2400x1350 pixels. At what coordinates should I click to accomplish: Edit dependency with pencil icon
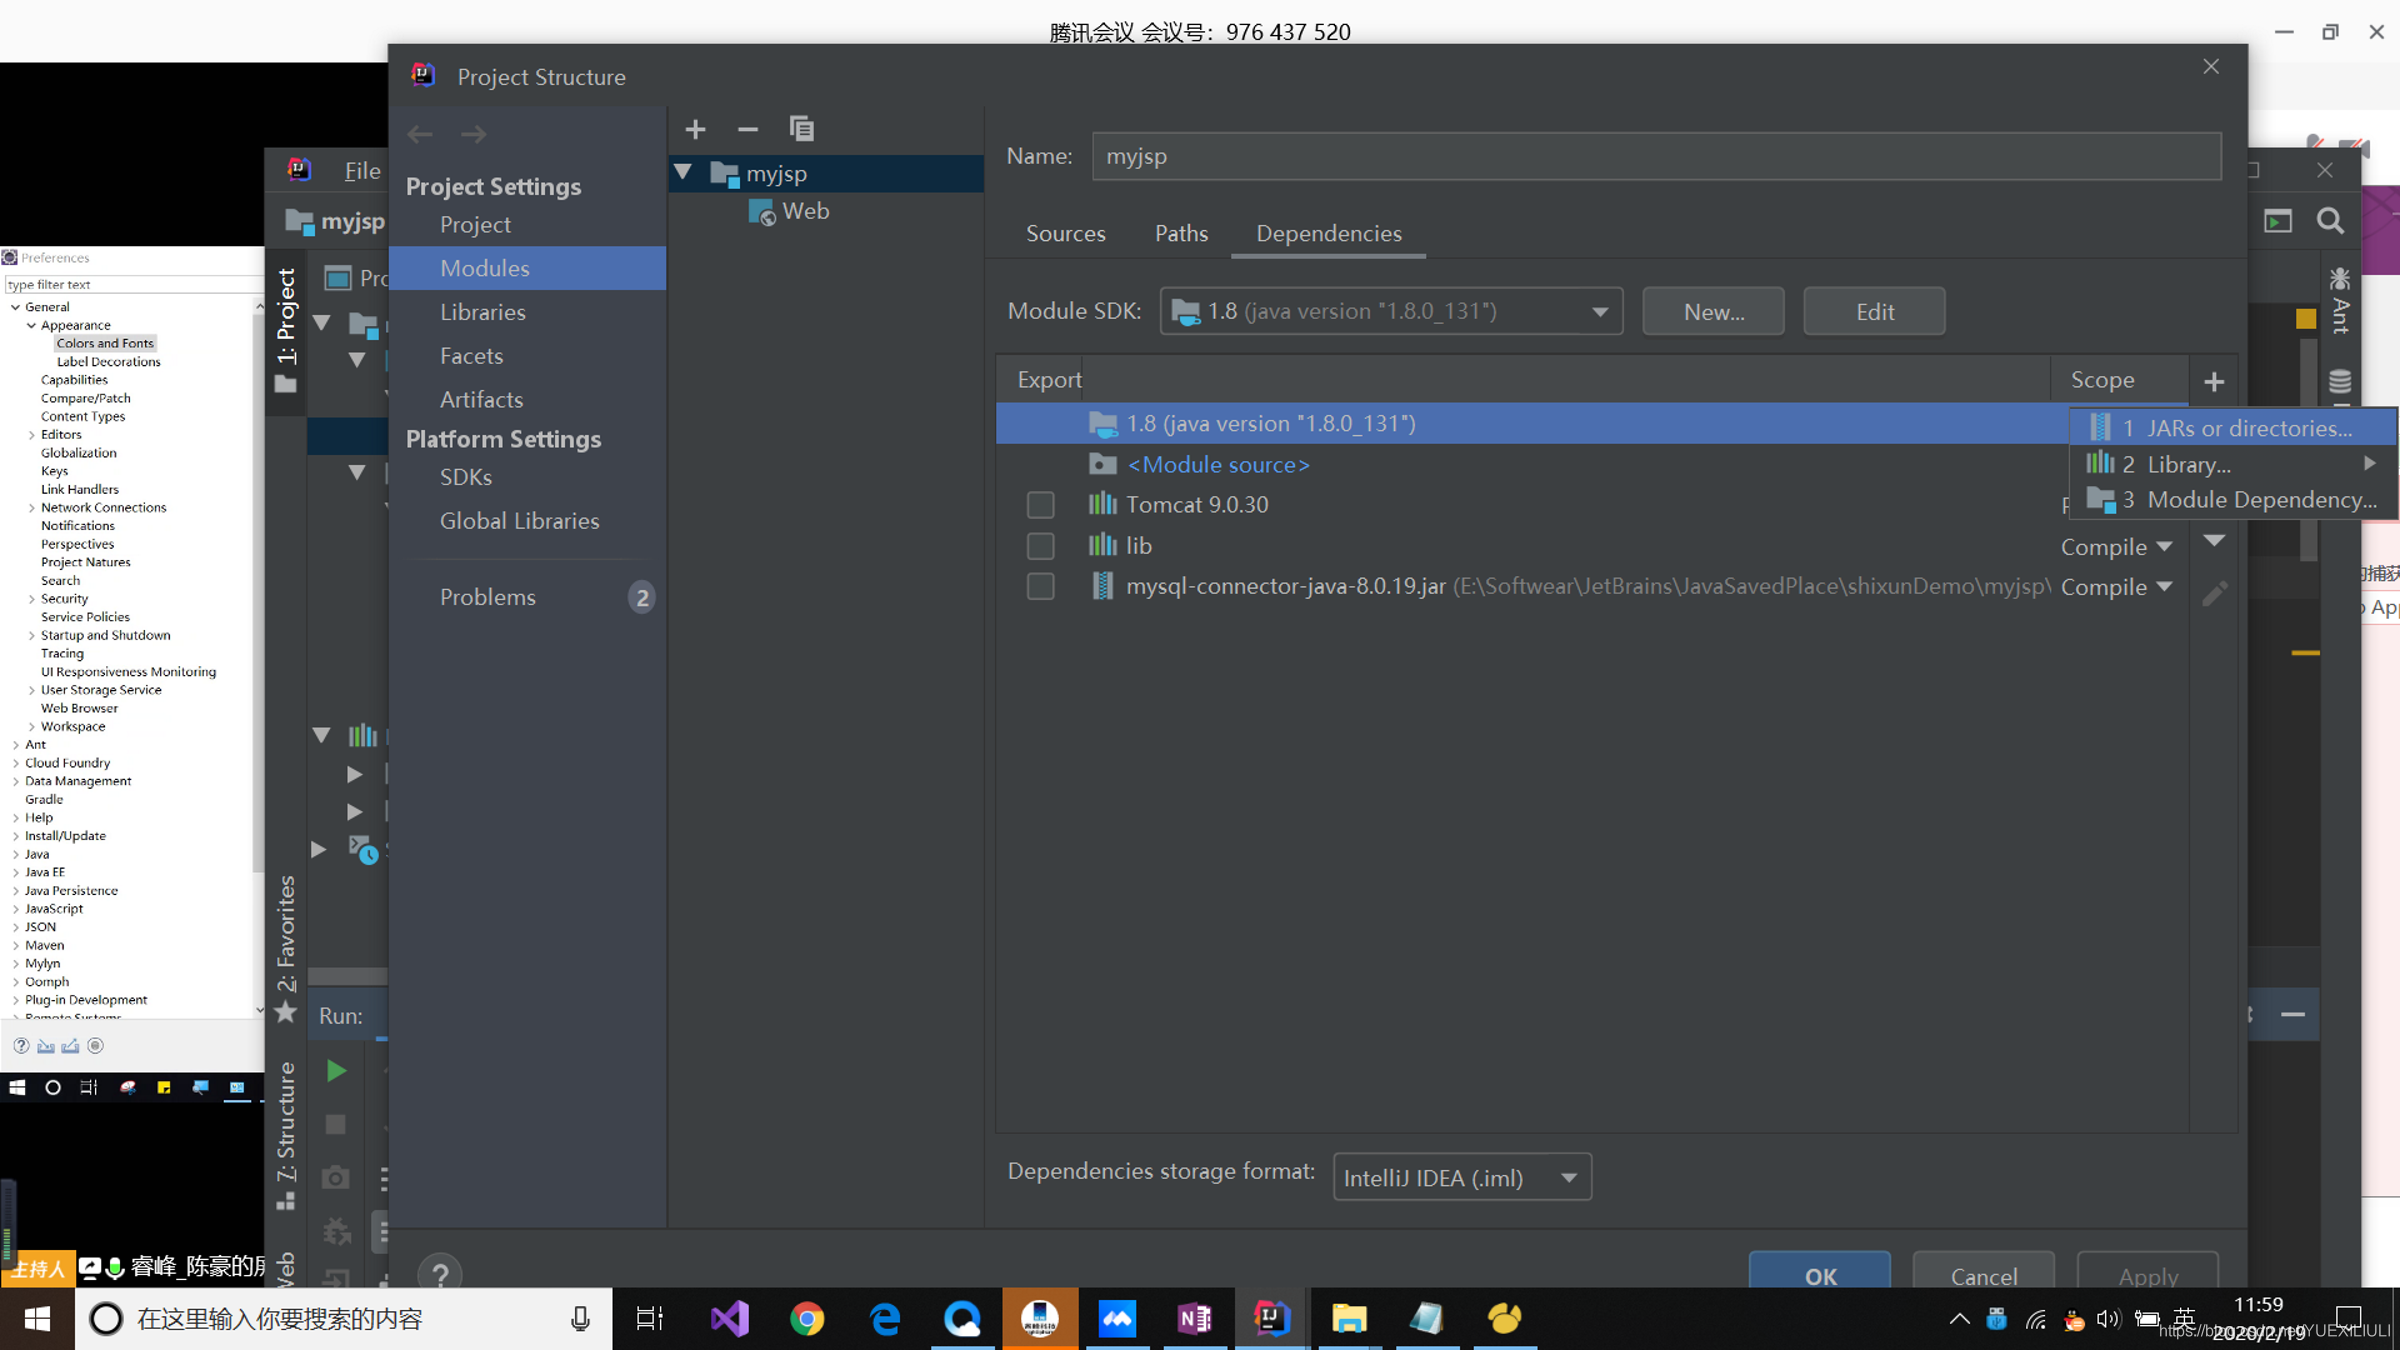(x=2214, y=593)
